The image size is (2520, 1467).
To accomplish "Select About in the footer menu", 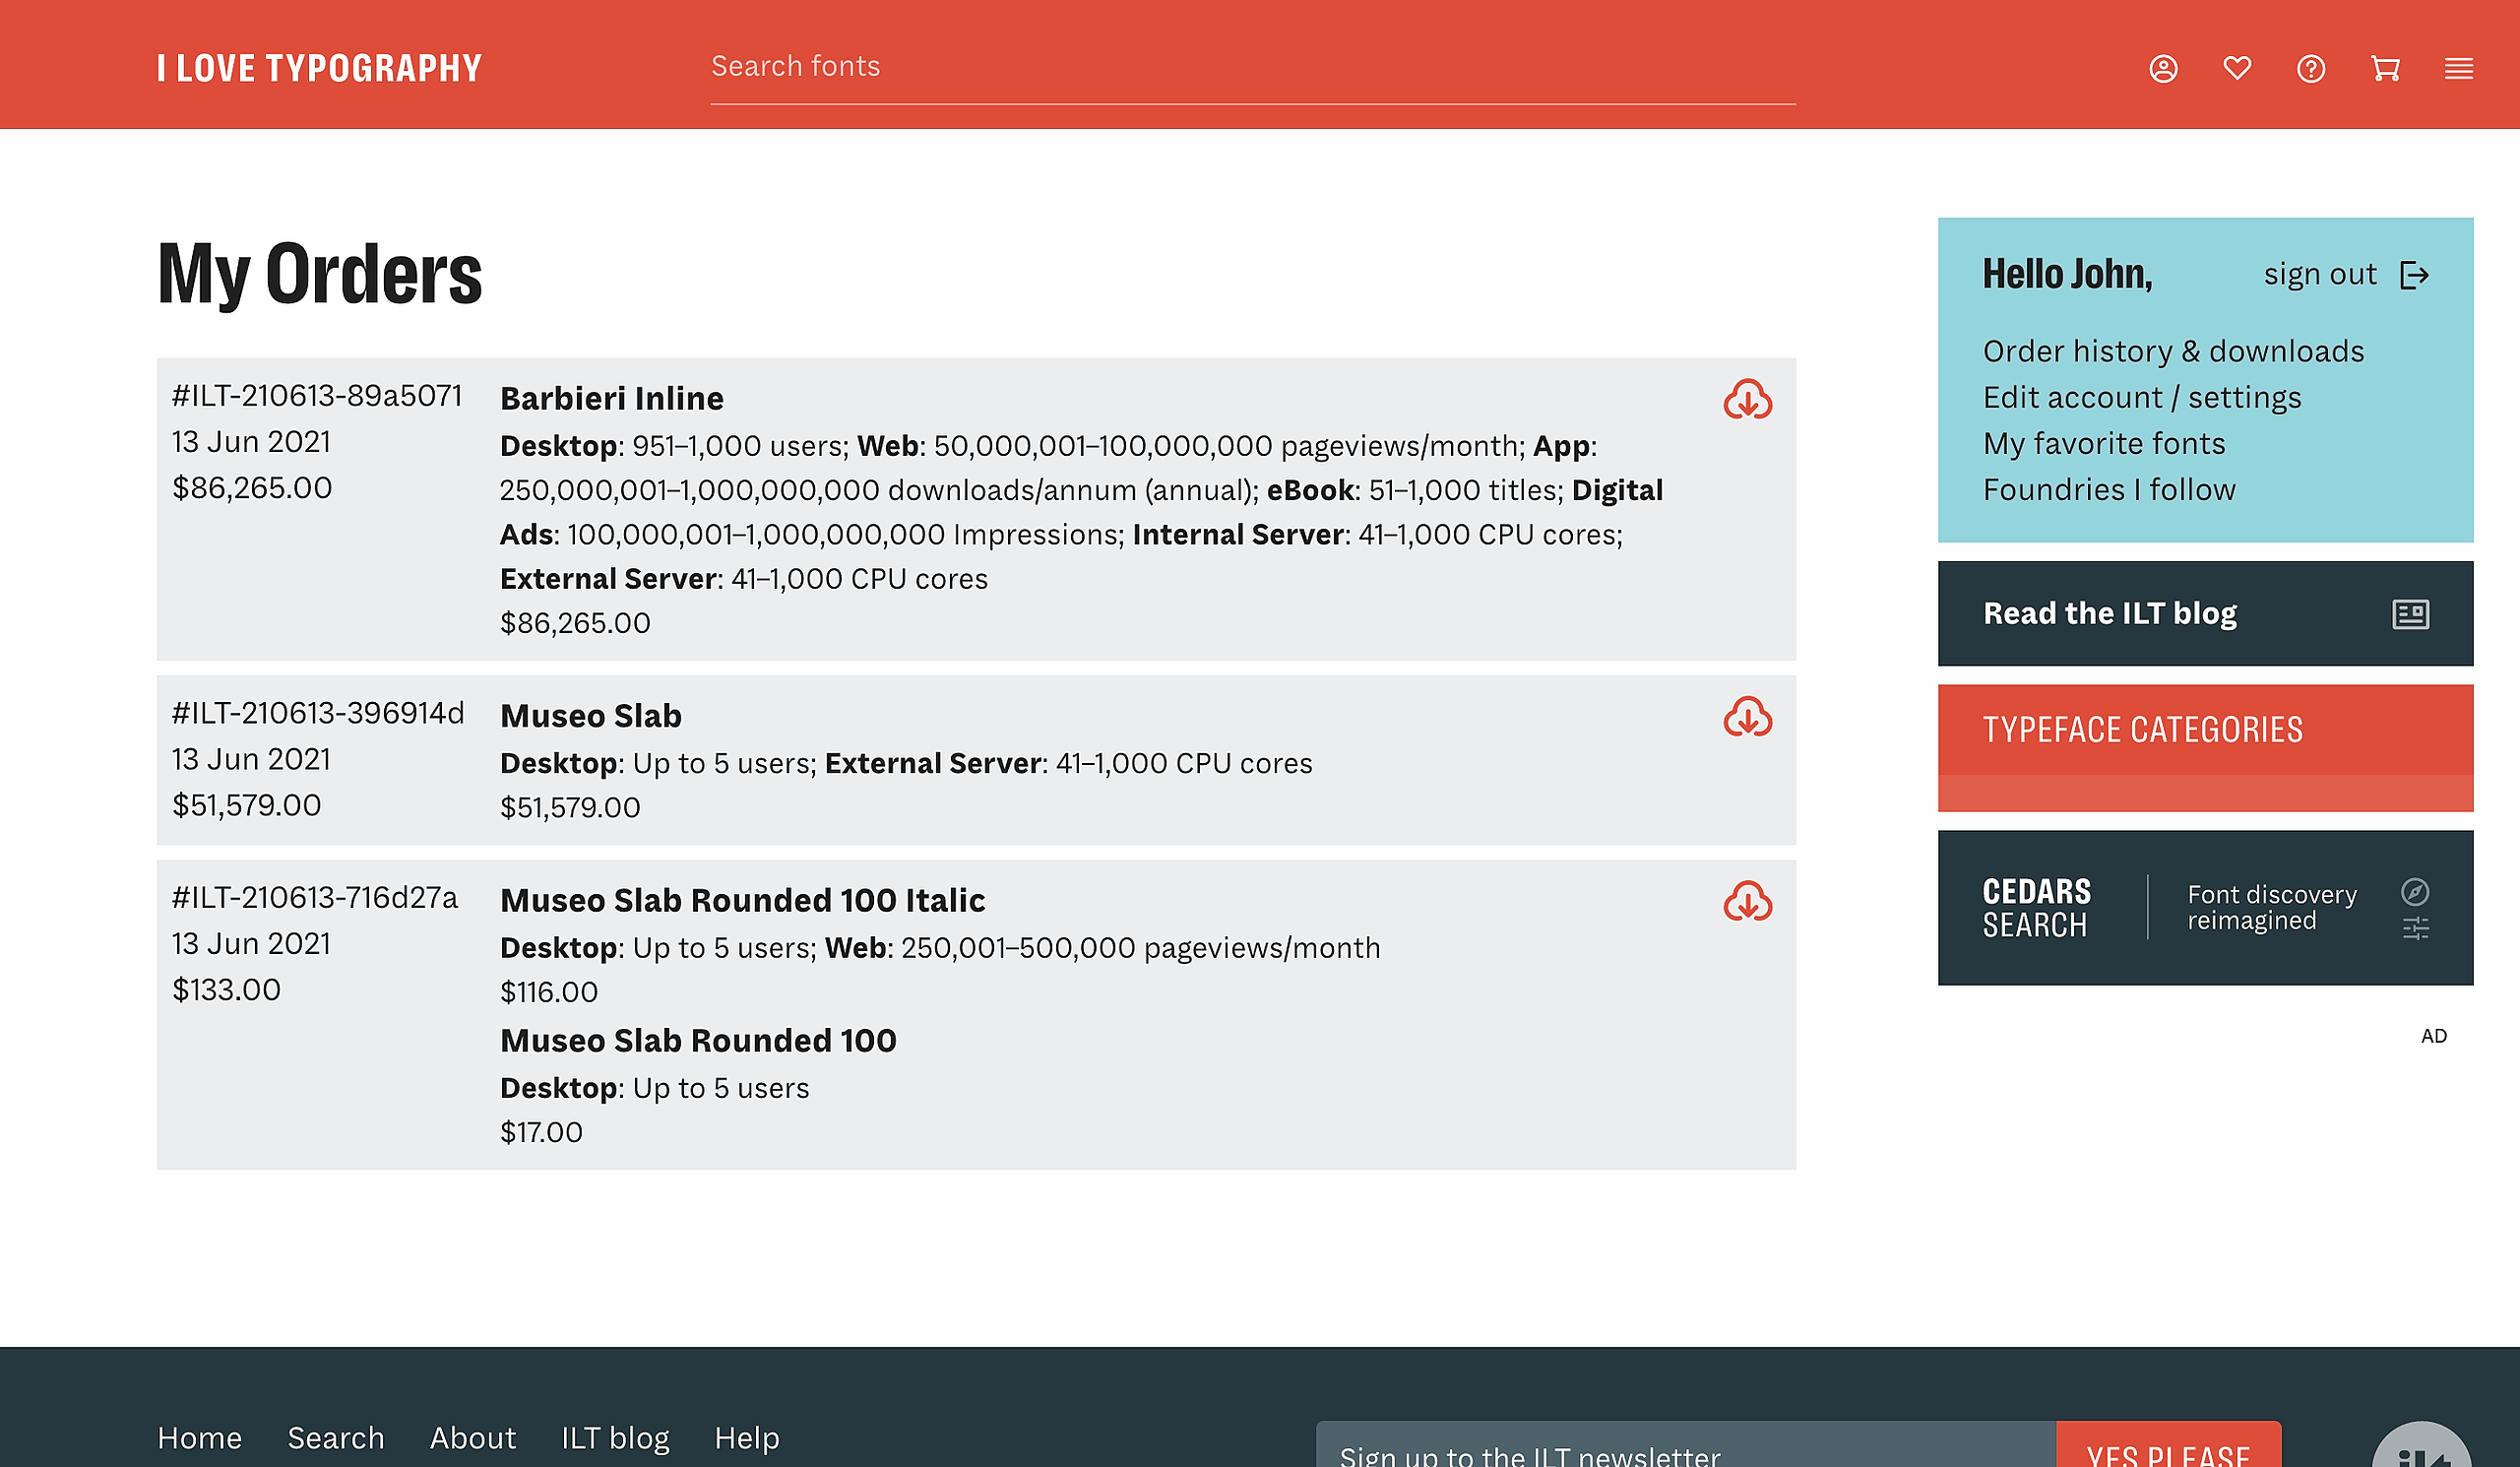I will (x=472, y=1438).
